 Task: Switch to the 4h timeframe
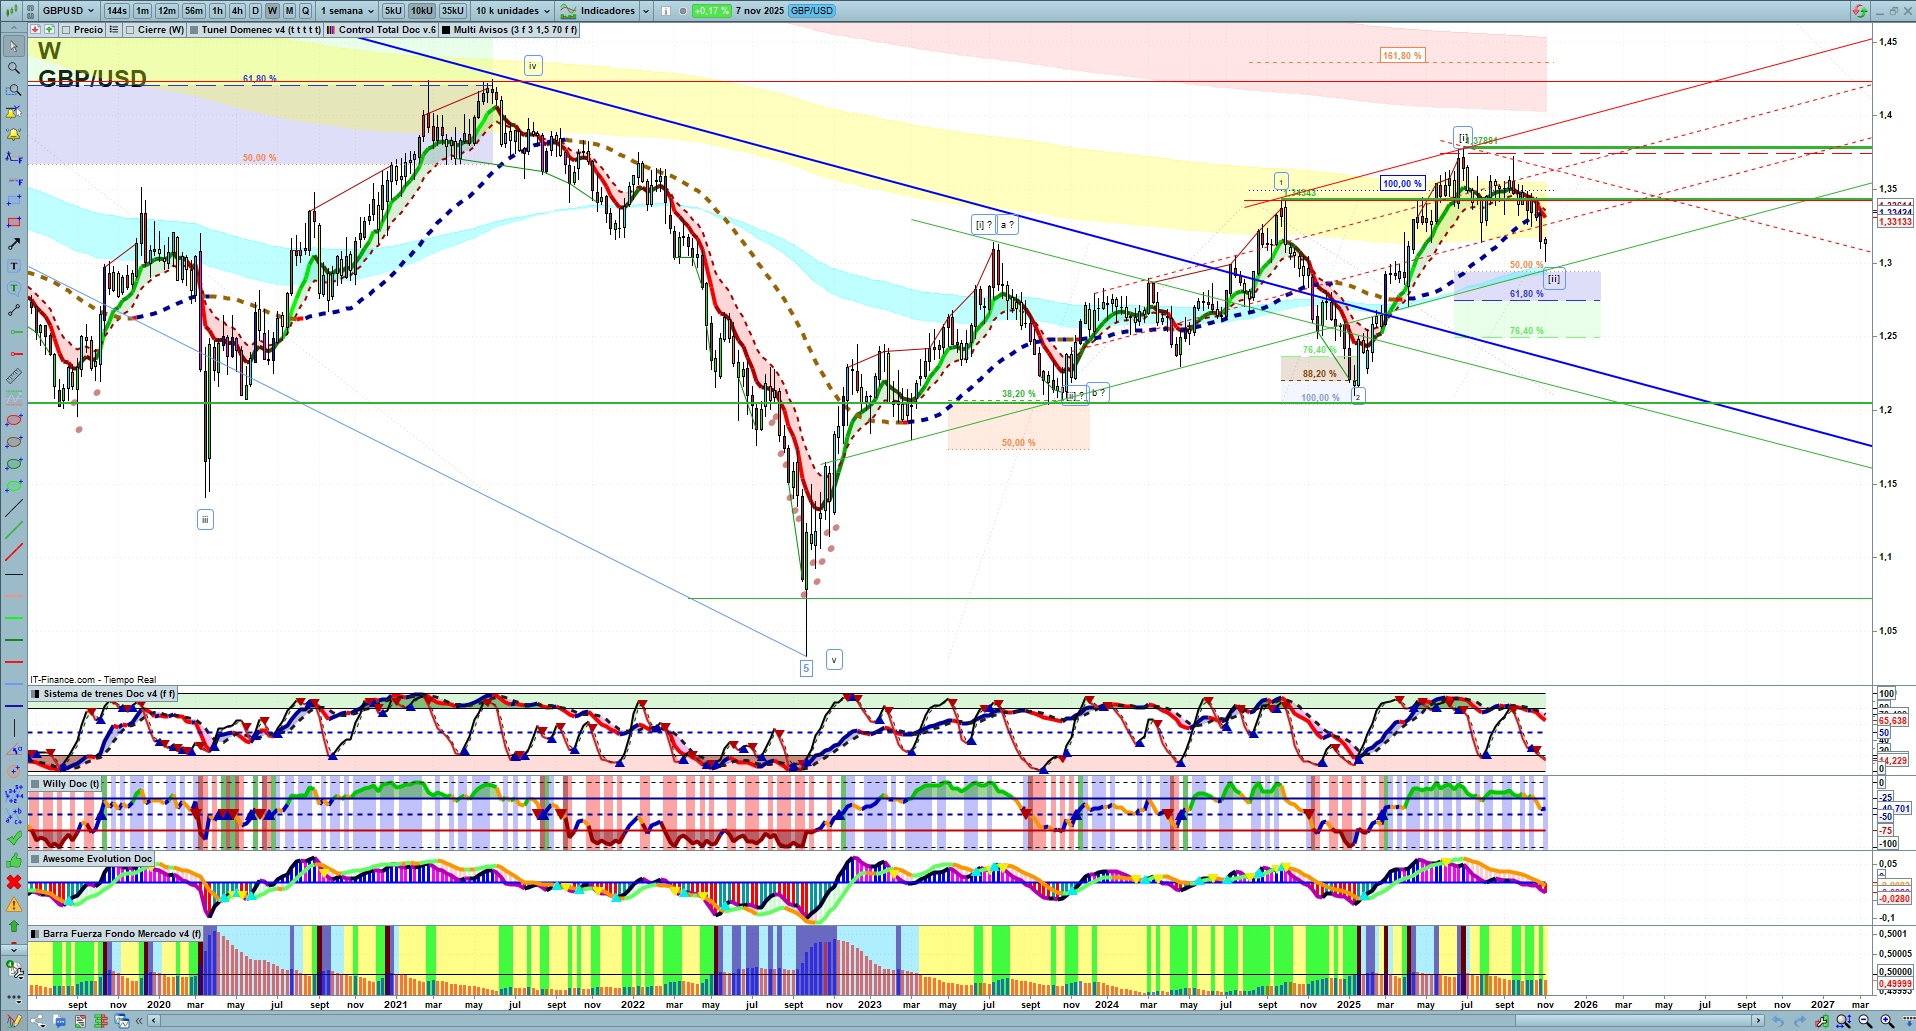point(237,11)
